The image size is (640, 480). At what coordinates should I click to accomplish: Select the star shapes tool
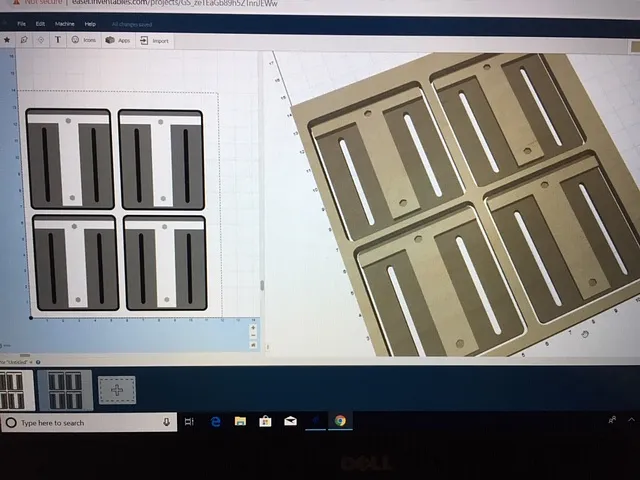(x=7, y=40)
